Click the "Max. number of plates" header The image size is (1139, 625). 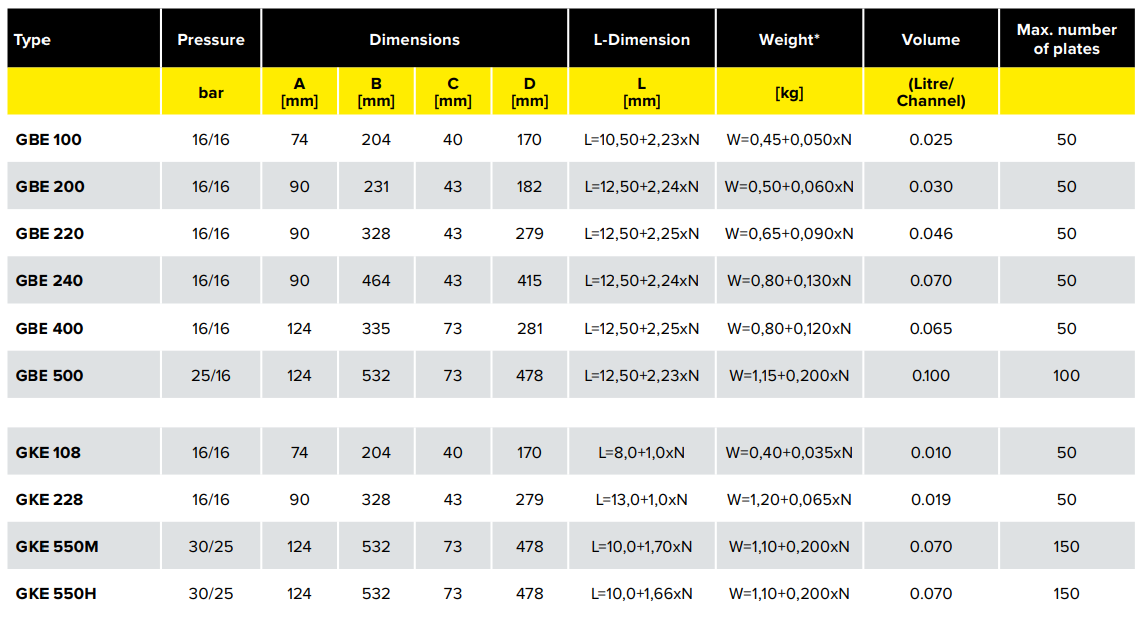(x=1066, y=39)
